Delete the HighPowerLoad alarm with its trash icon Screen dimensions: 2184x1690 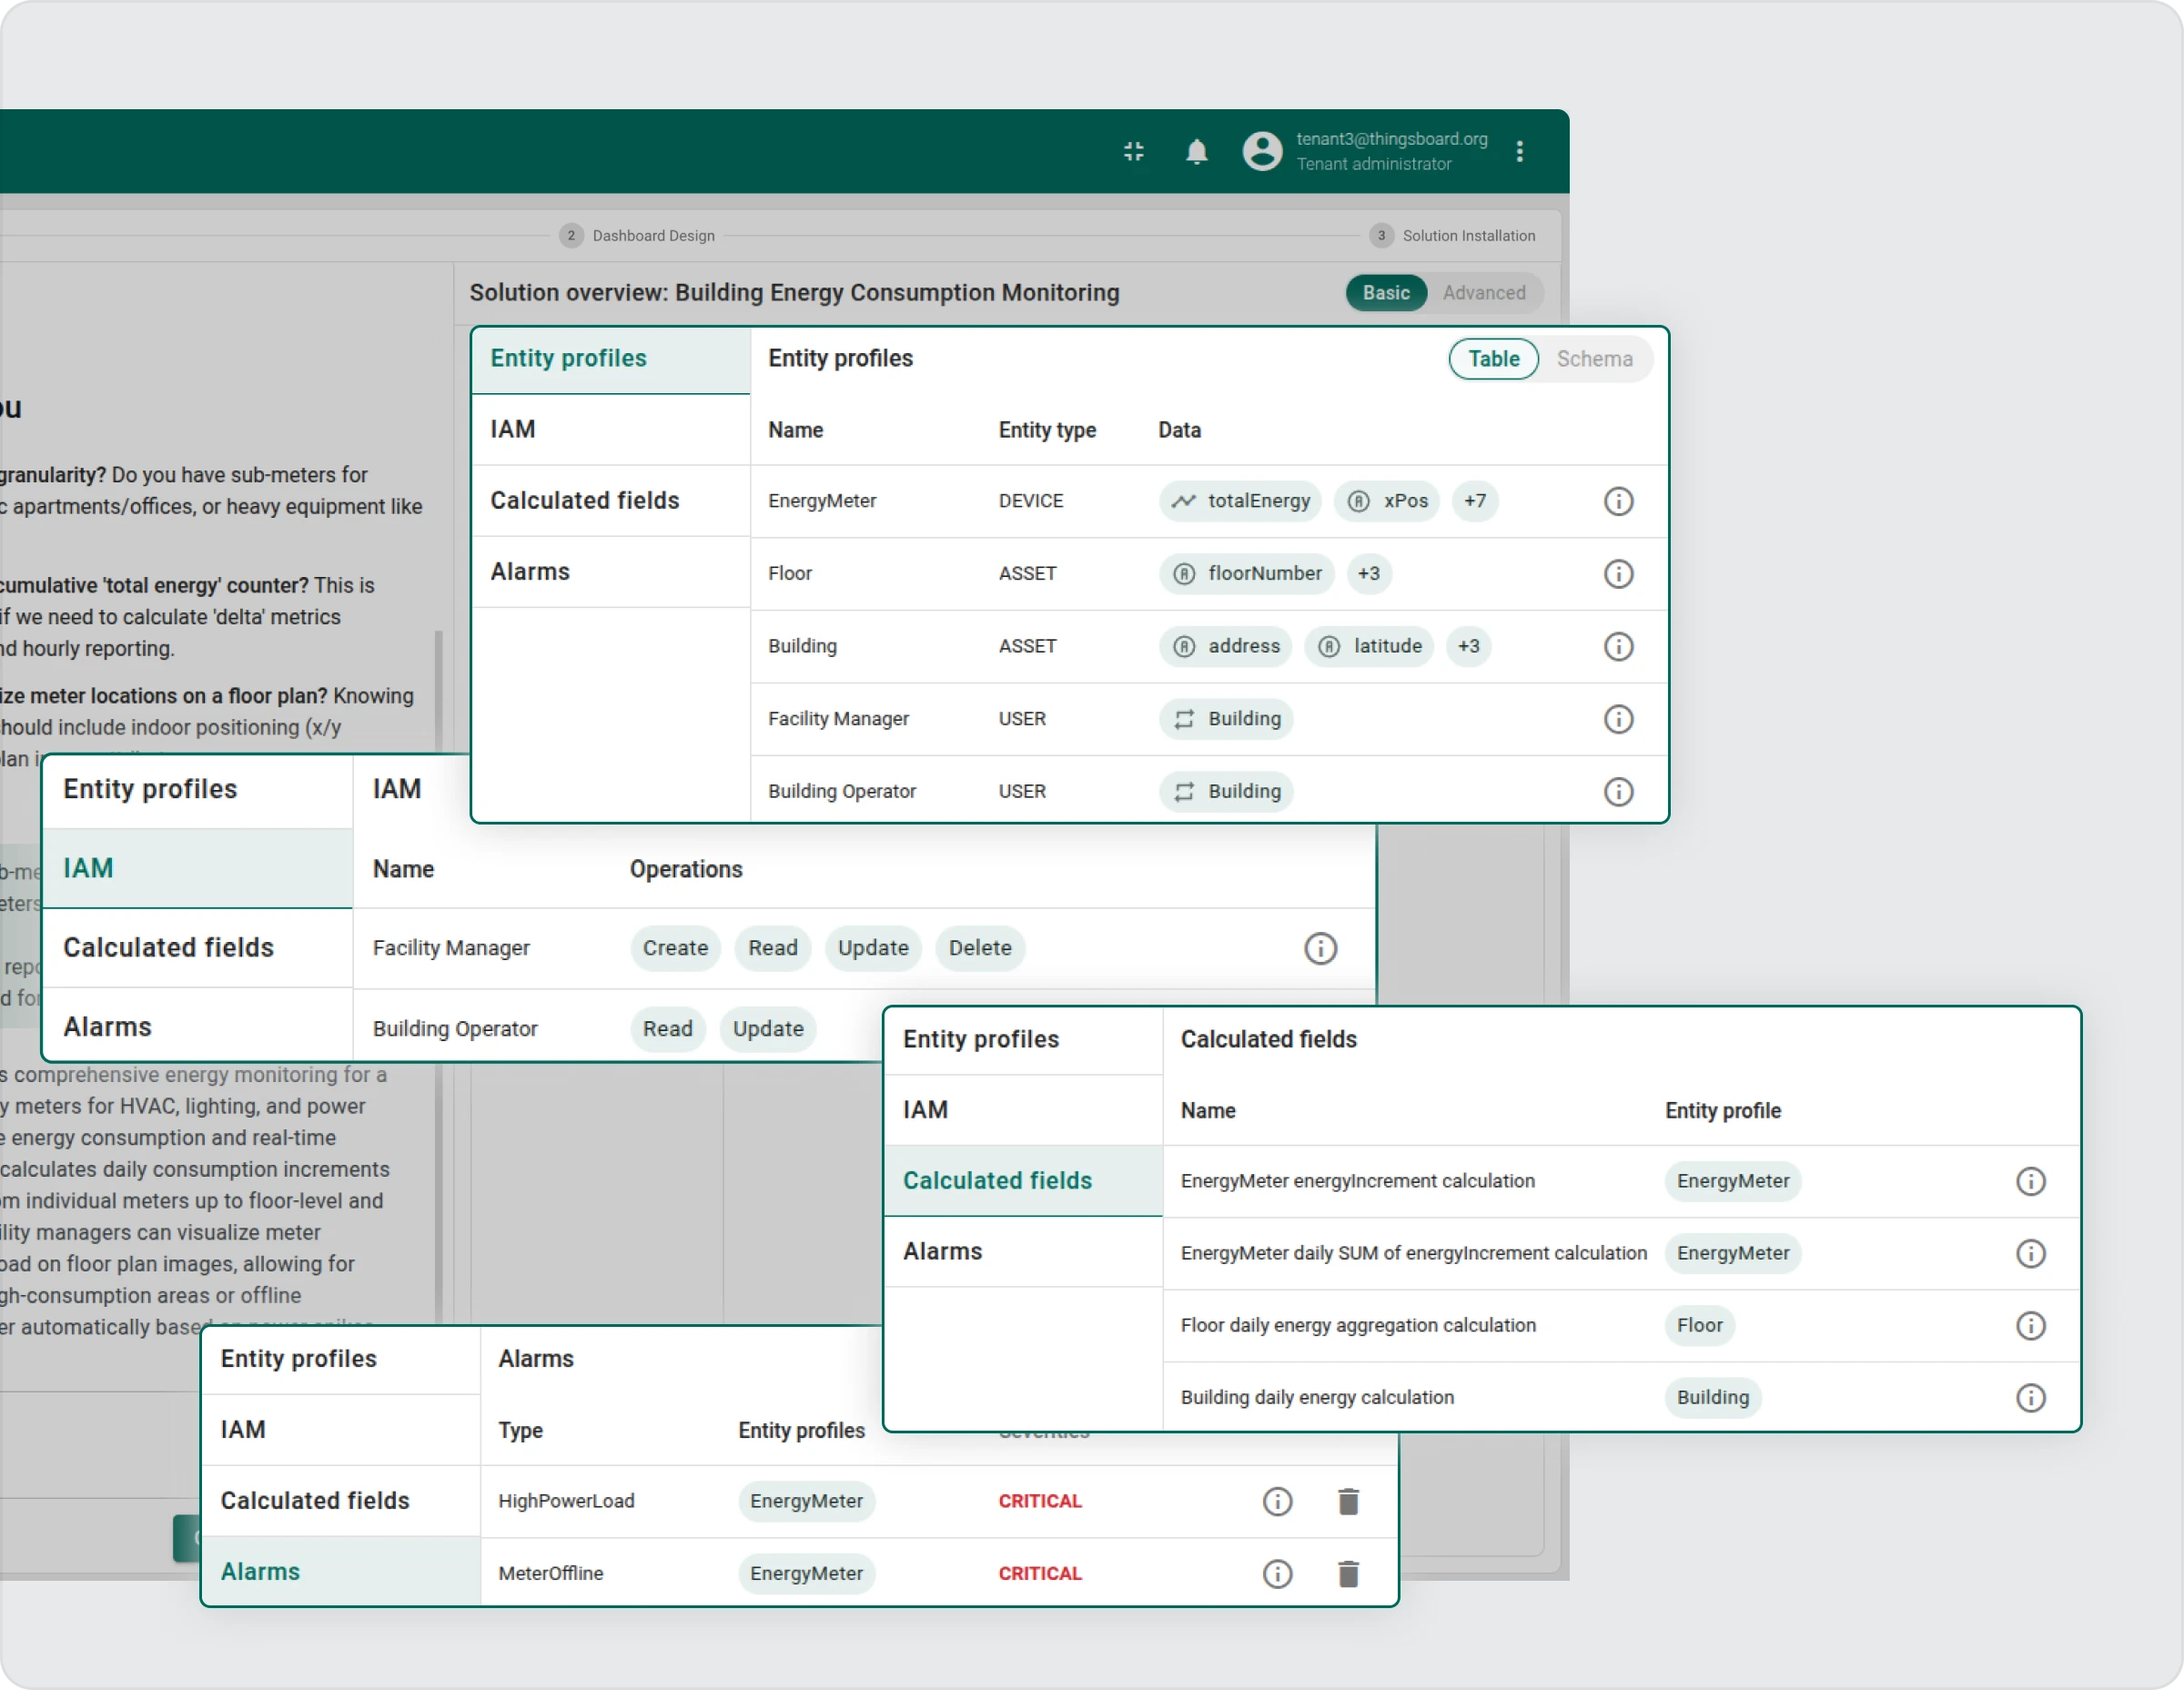pos(1347,1501)
